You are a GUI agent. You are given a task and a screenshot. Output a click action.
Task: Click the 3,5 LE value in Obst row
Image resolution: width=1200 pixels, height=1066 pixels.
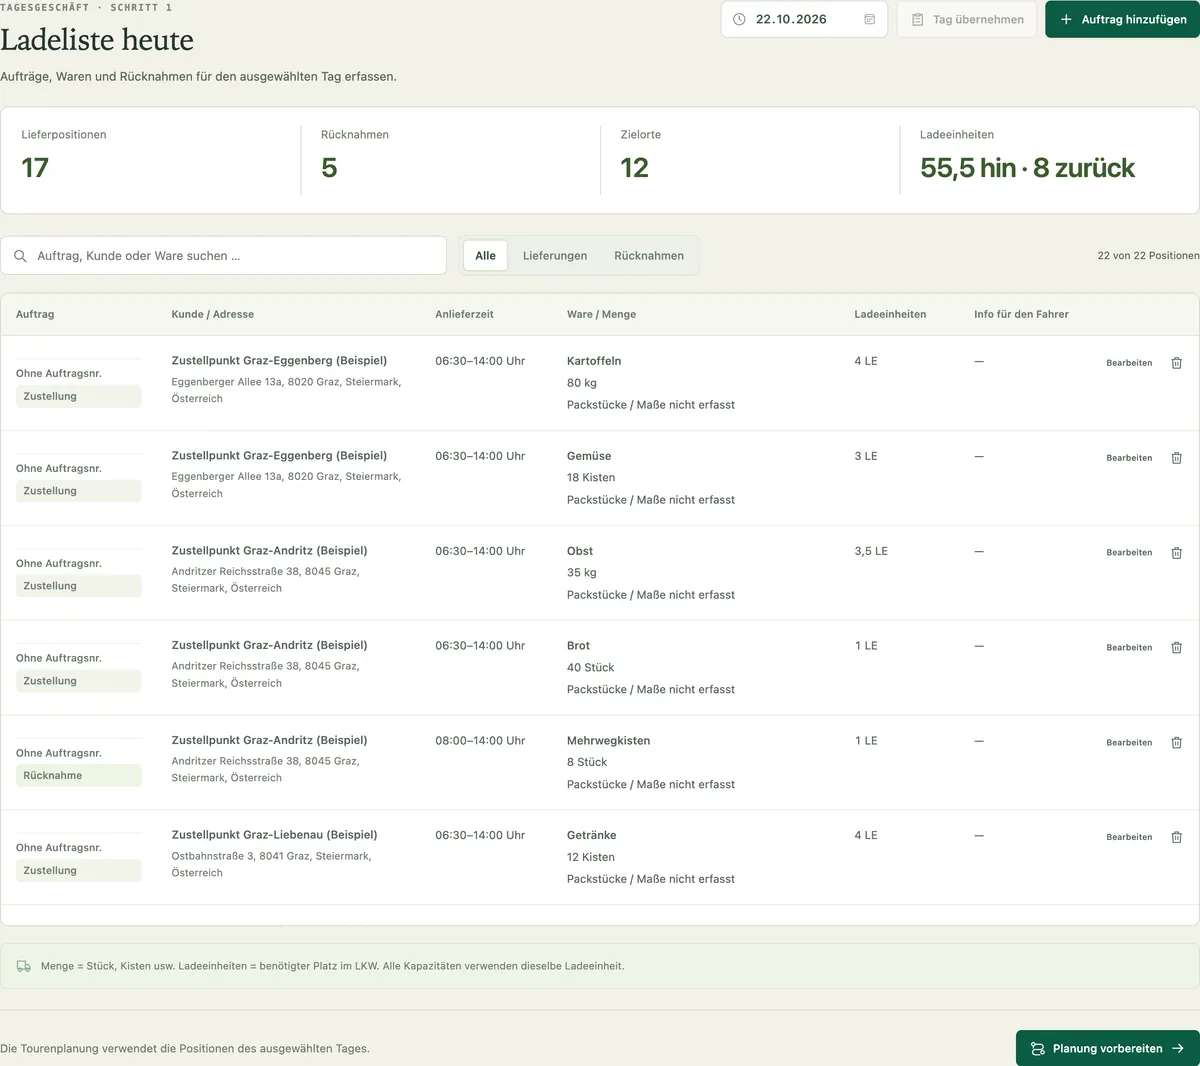point(871,551)
